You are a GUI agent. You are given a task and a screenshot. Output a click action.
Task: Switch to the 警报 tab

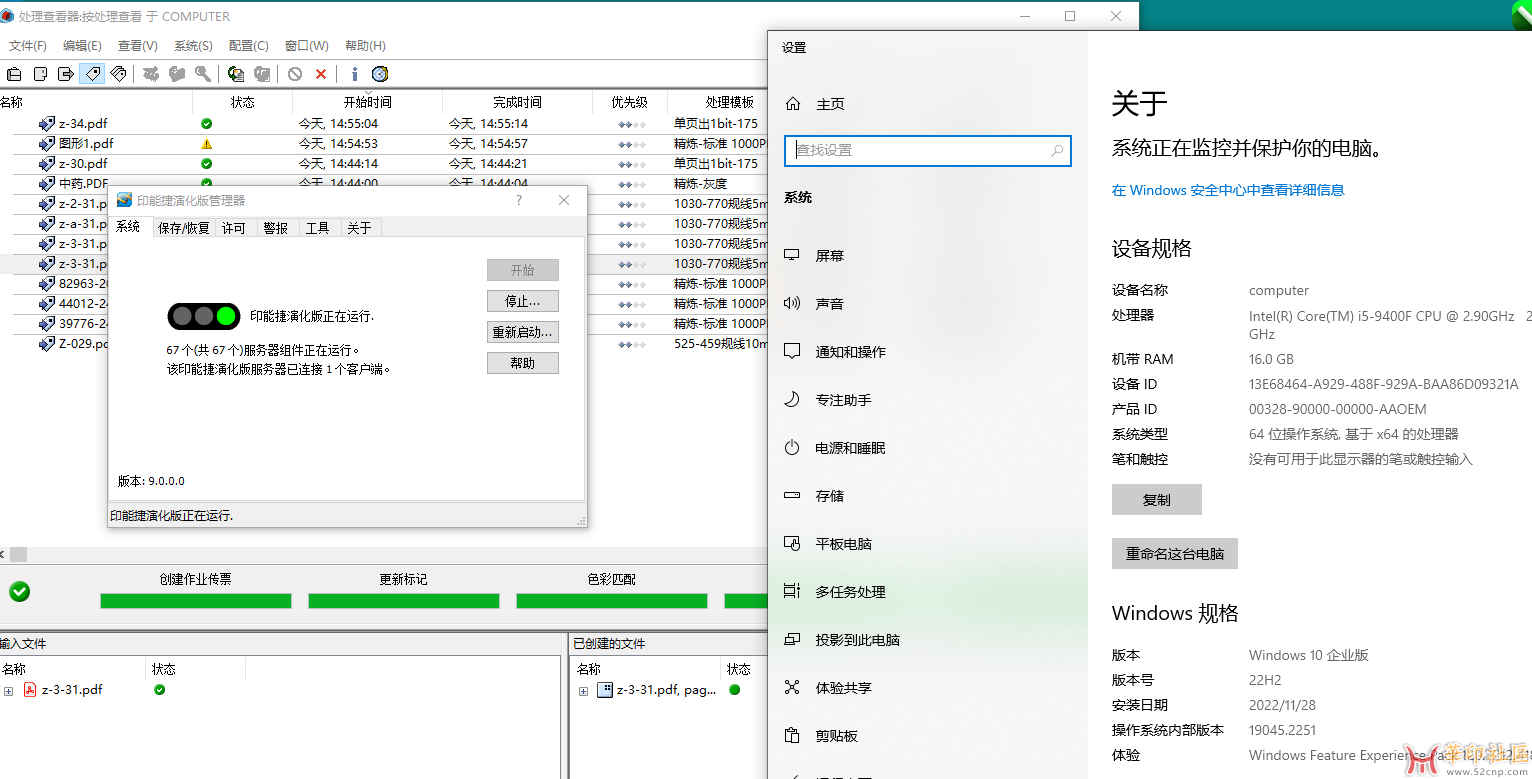click(x=276, y=228)
